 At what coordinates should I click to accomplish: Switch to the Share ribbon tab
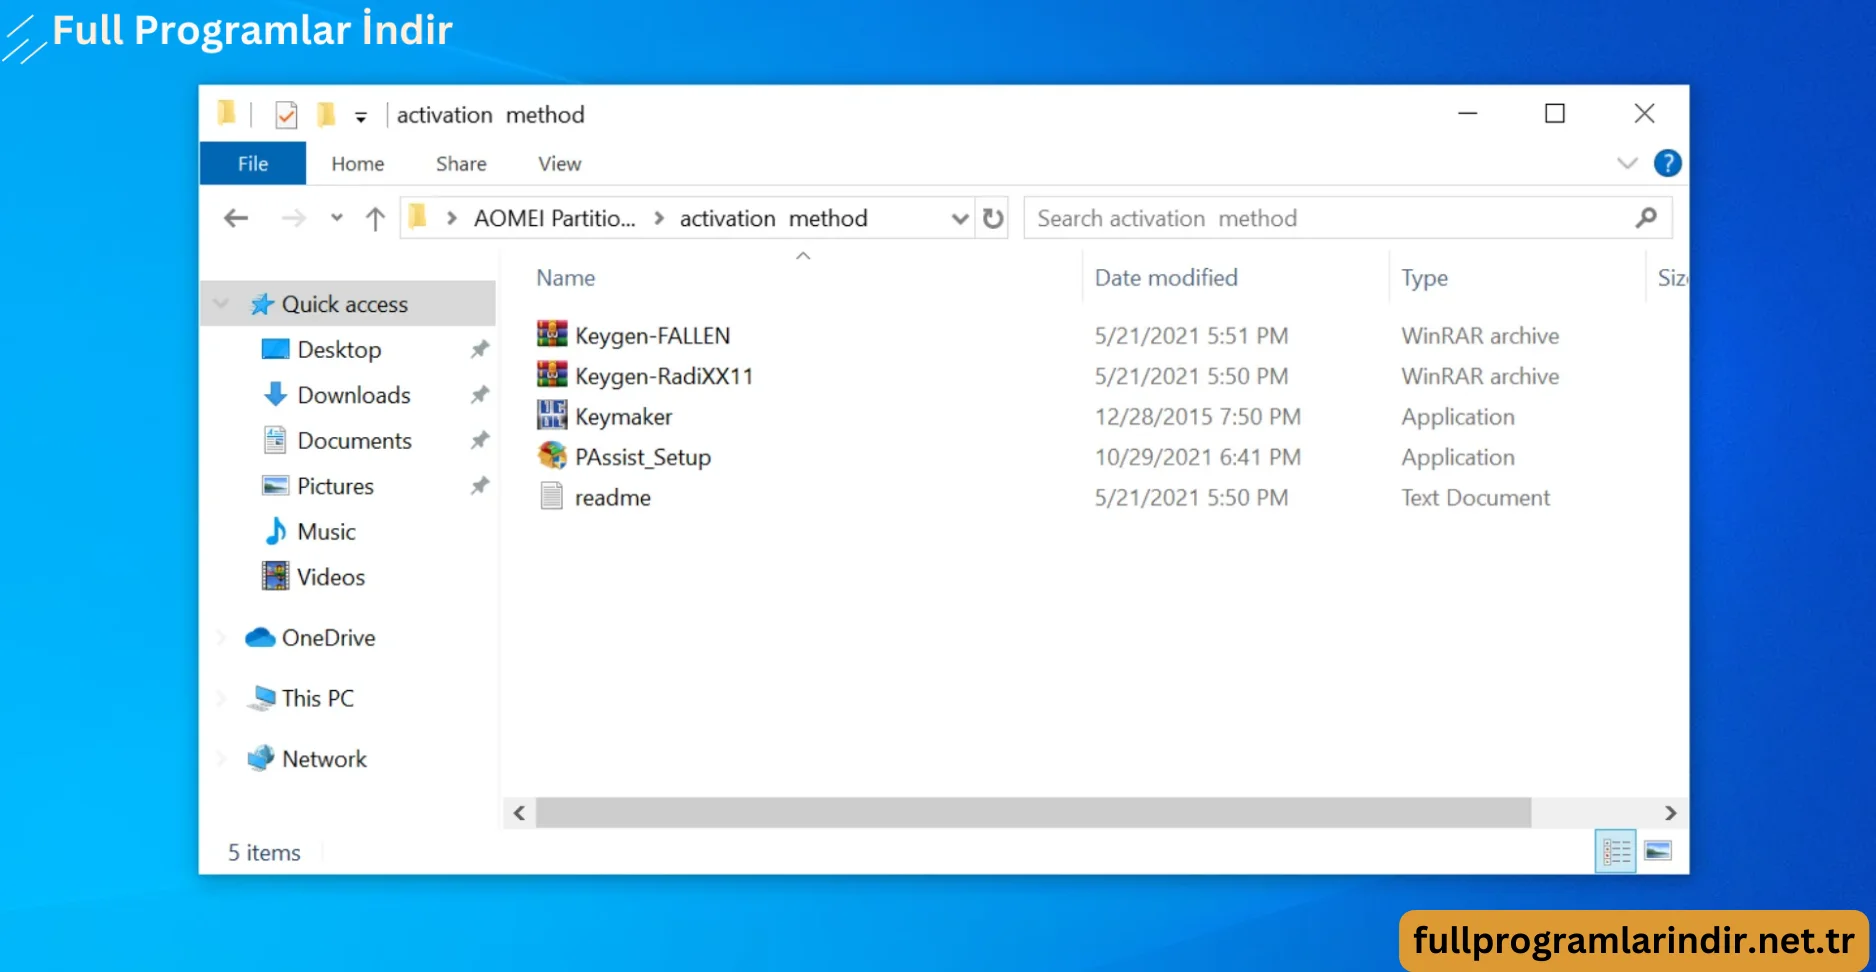point(461,163)
